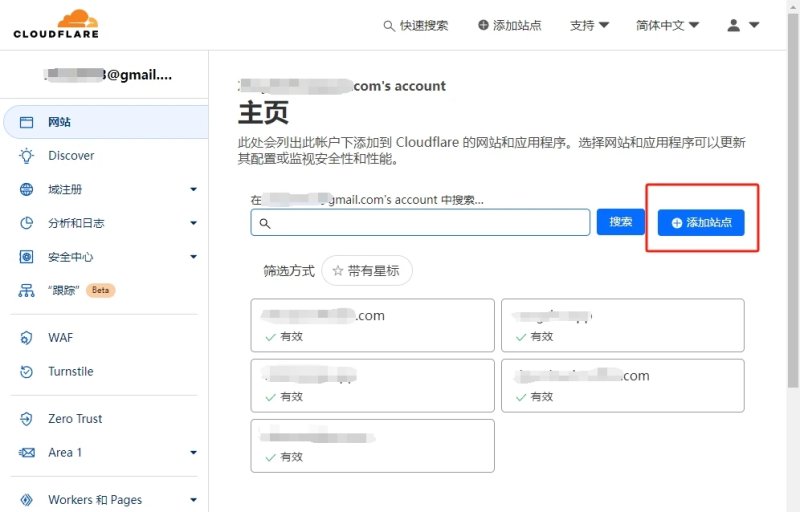The height and width of the screenshot is (512, 800).
Task: Click the Turnstile icon
Action: (27, 372)
